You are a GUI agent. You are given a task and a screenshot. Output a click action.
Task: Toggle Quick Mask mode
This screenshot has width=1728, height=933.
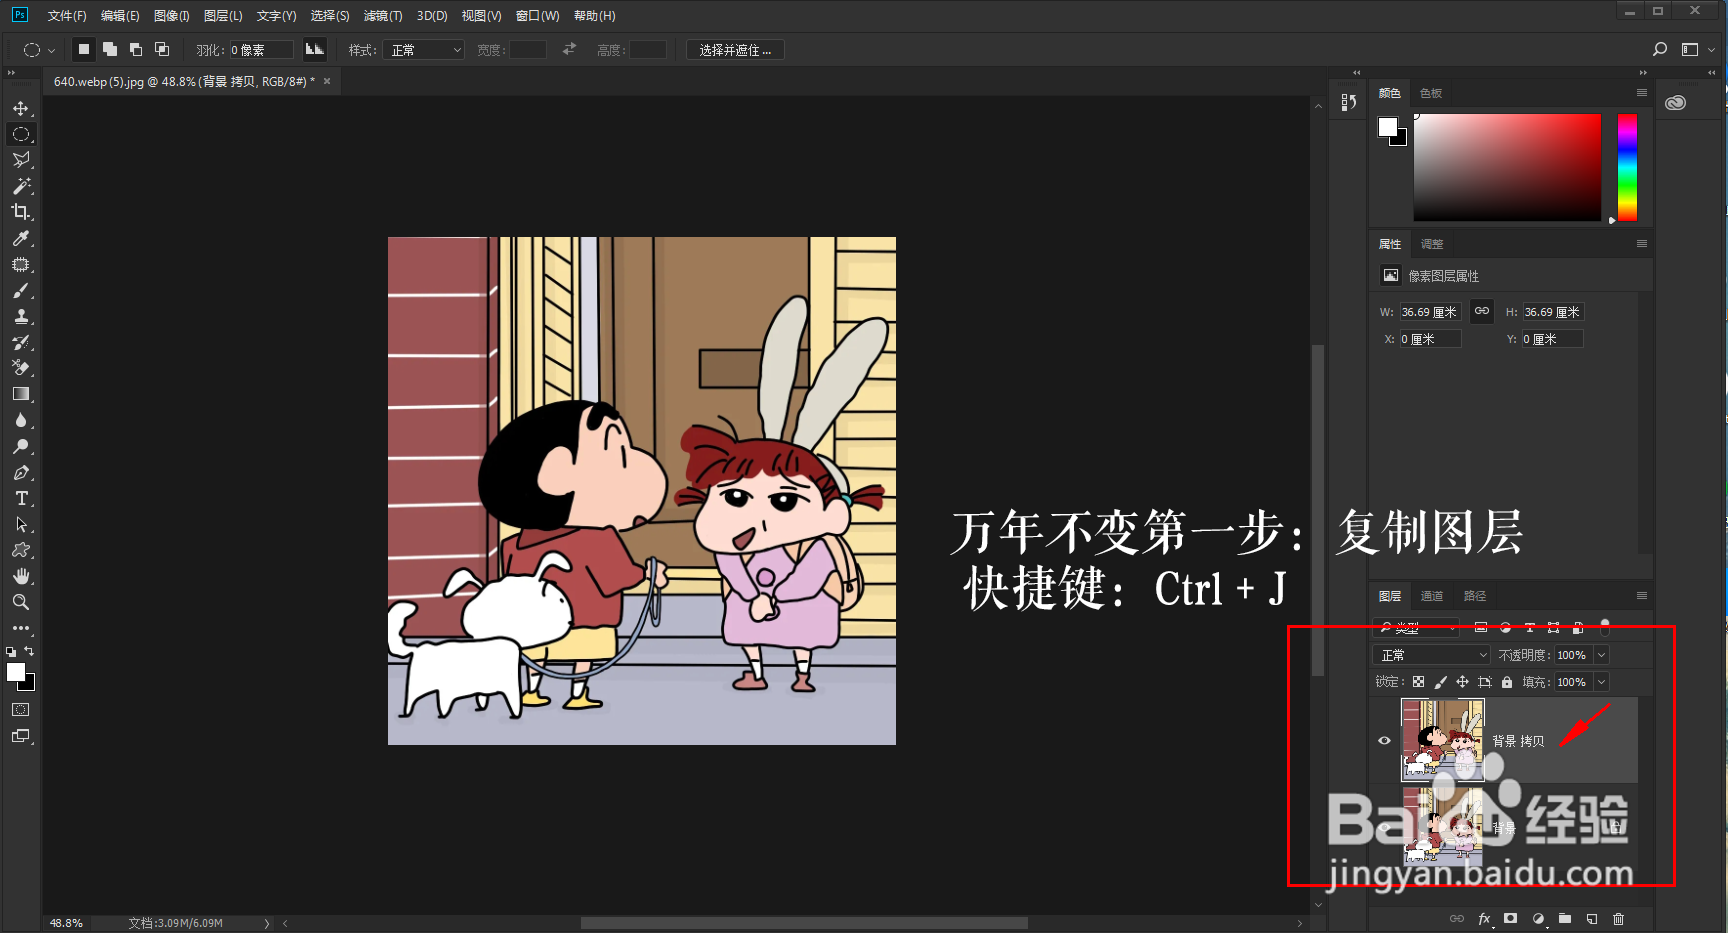[21, 709]
